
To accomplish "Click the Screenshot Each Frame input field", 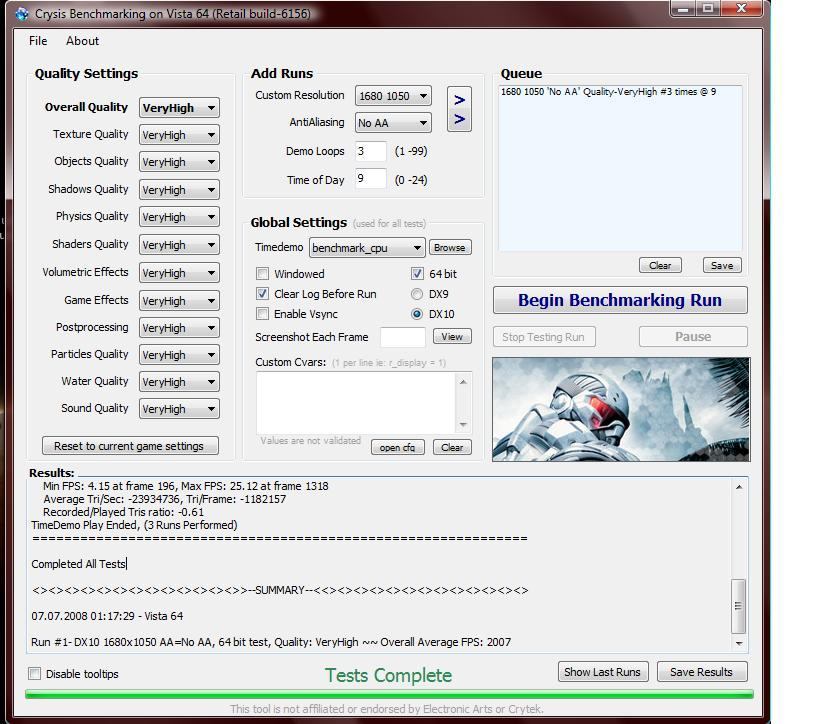I will coord(403,337).
